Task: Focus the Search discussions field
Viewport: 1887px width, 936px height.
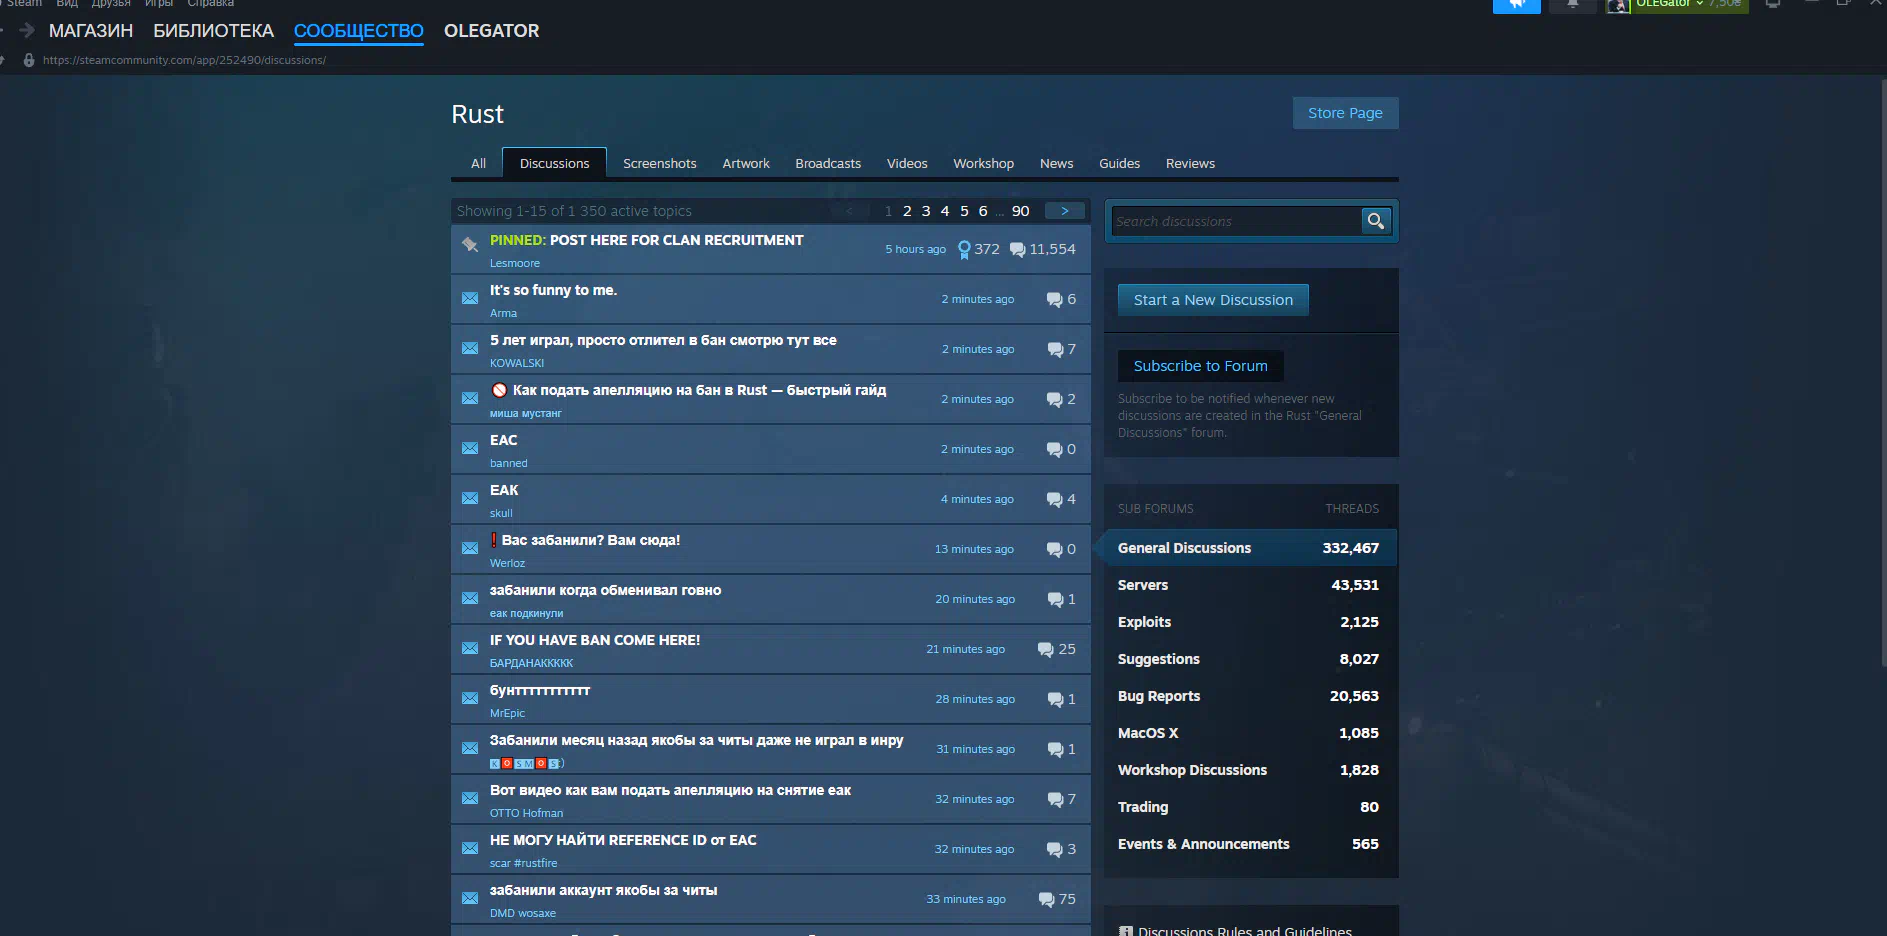Action: [1237, 221]
